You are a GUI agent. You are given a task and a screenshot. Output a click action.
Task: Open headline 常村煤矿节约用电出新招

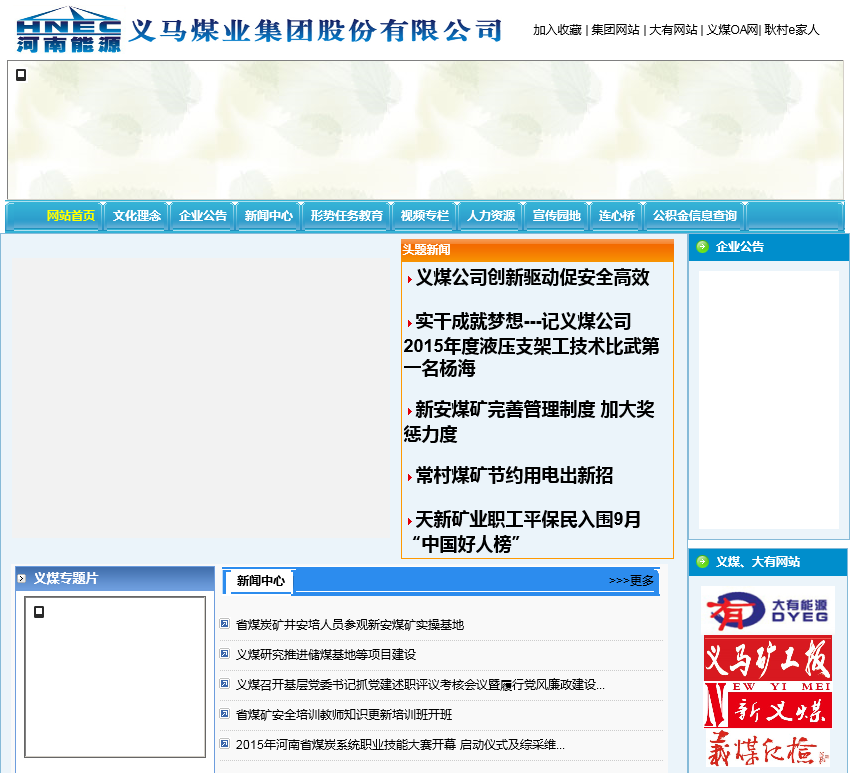(x=514, y=475)
